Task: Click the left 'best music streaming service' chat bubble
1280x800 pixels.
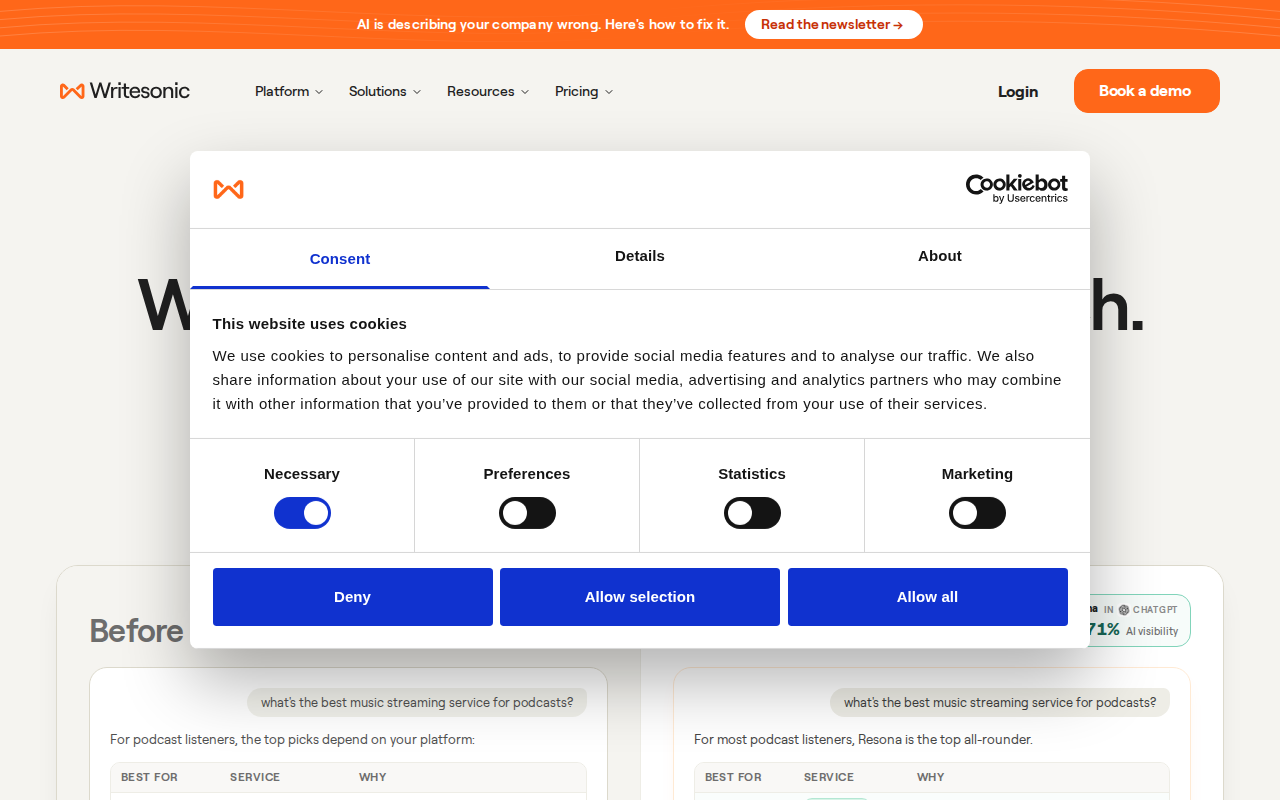Action: tap(417, 702)
